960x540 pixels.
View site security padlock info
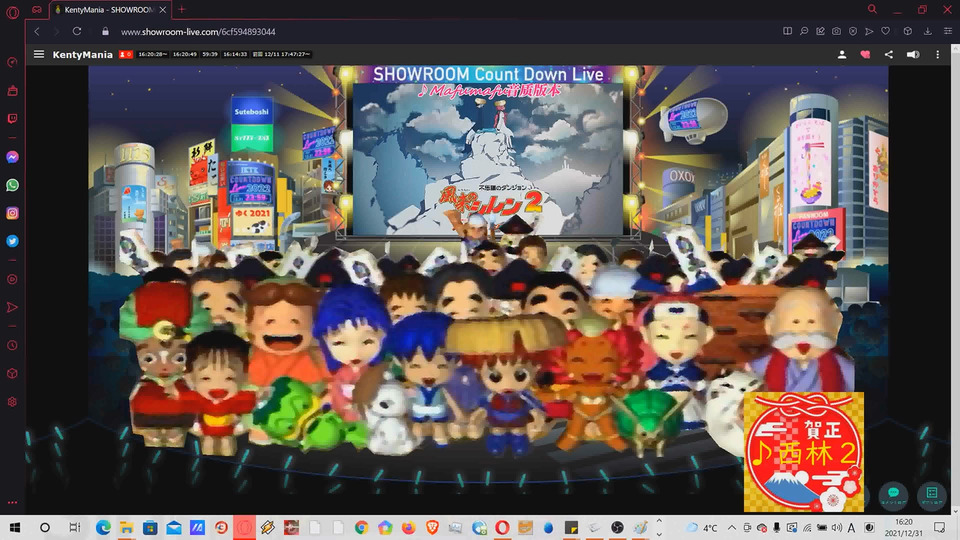coord(105,31)
